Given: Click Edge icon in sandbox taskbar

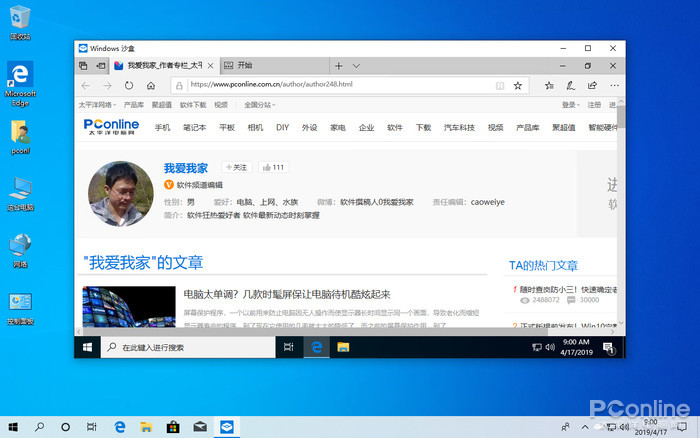Looking at the screenshot, I should pos(315,347).
